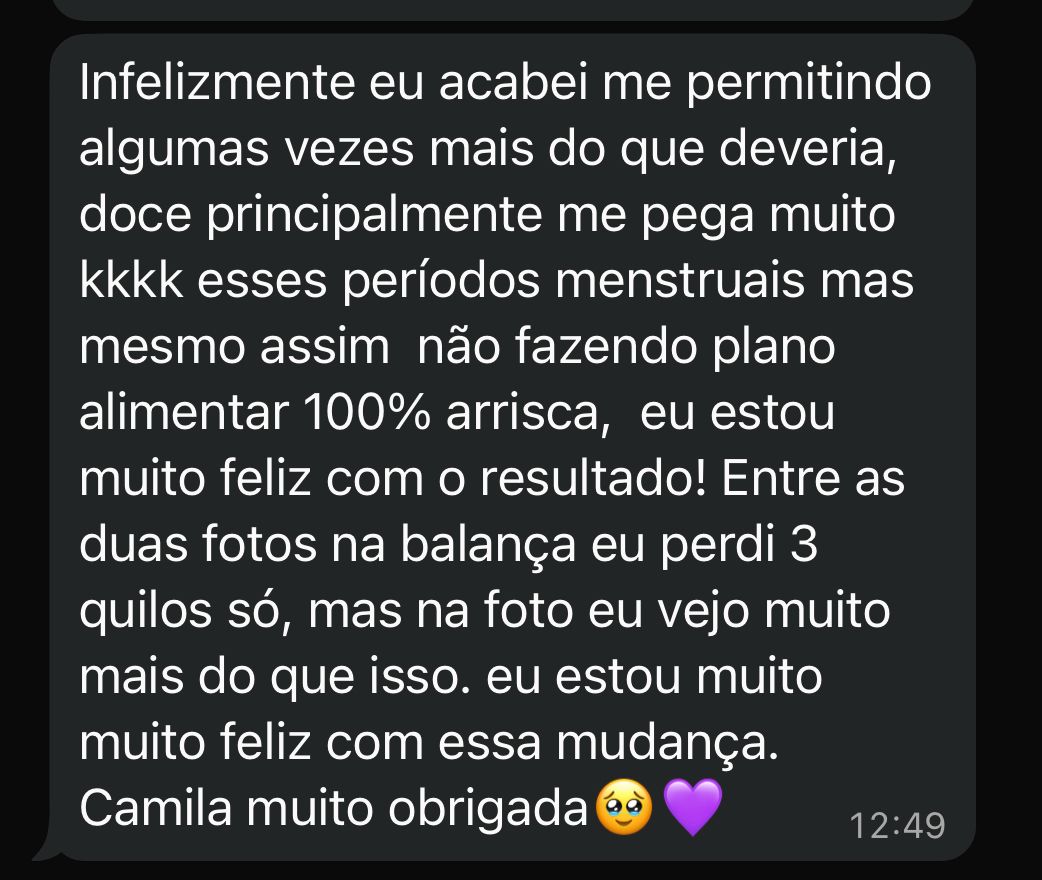Select the word "principalmente" in the message
The width and height of the screenshot is (1042, 880).
(x=373, y=216)
